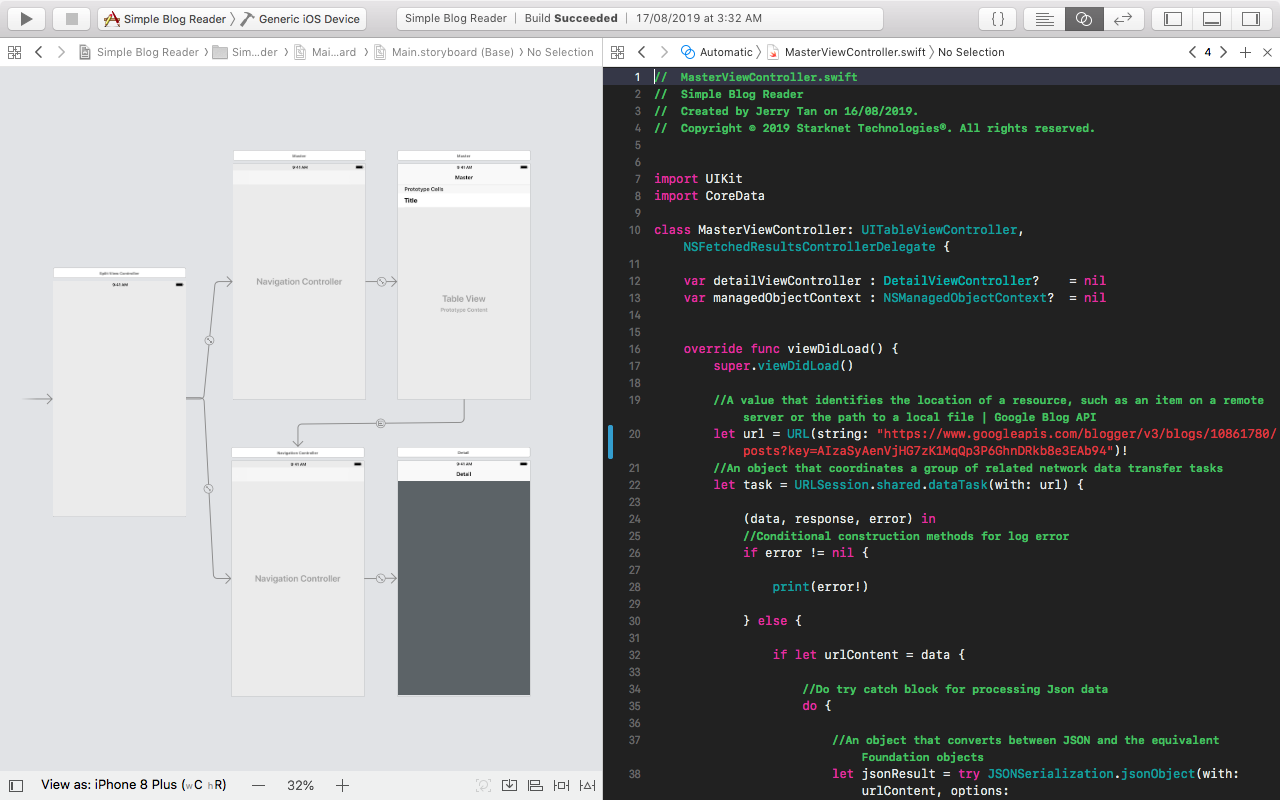
Task: Open View as: iPhone 8 Plus device bar
Action: pyautogui.click(x=133, y=785)
